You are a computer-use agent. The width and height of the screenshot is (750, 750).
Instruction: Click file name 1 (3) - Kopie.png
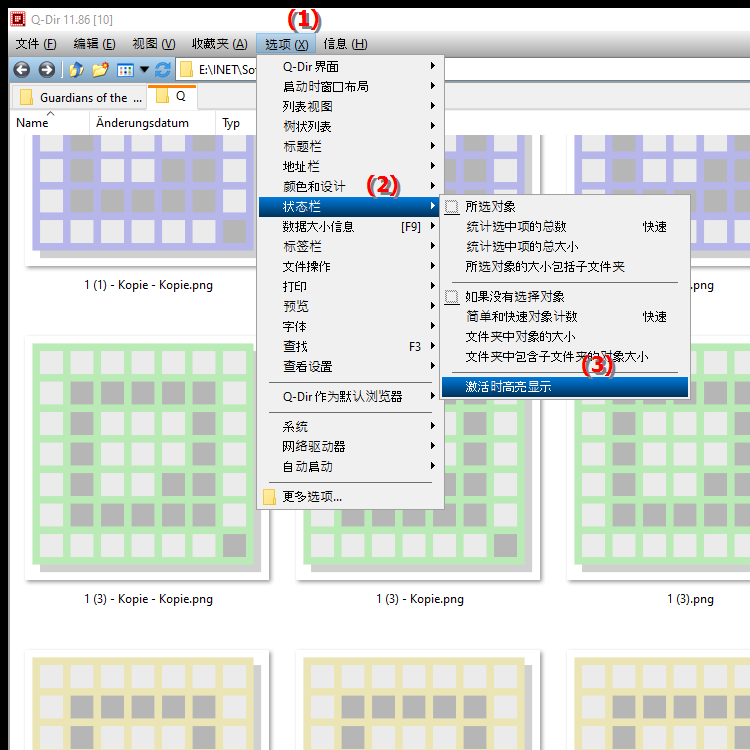pyautogui.click(x=419, y=599)
